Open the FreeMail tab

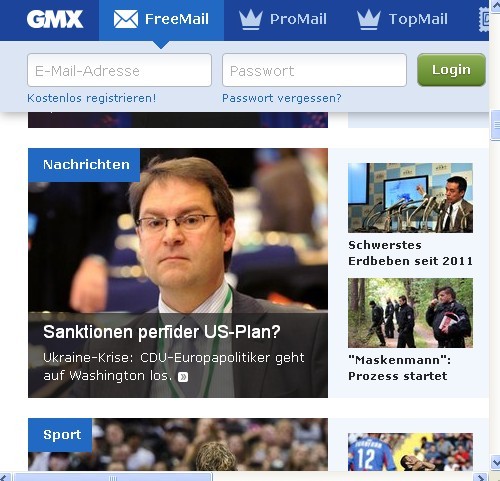pos(161,20)
